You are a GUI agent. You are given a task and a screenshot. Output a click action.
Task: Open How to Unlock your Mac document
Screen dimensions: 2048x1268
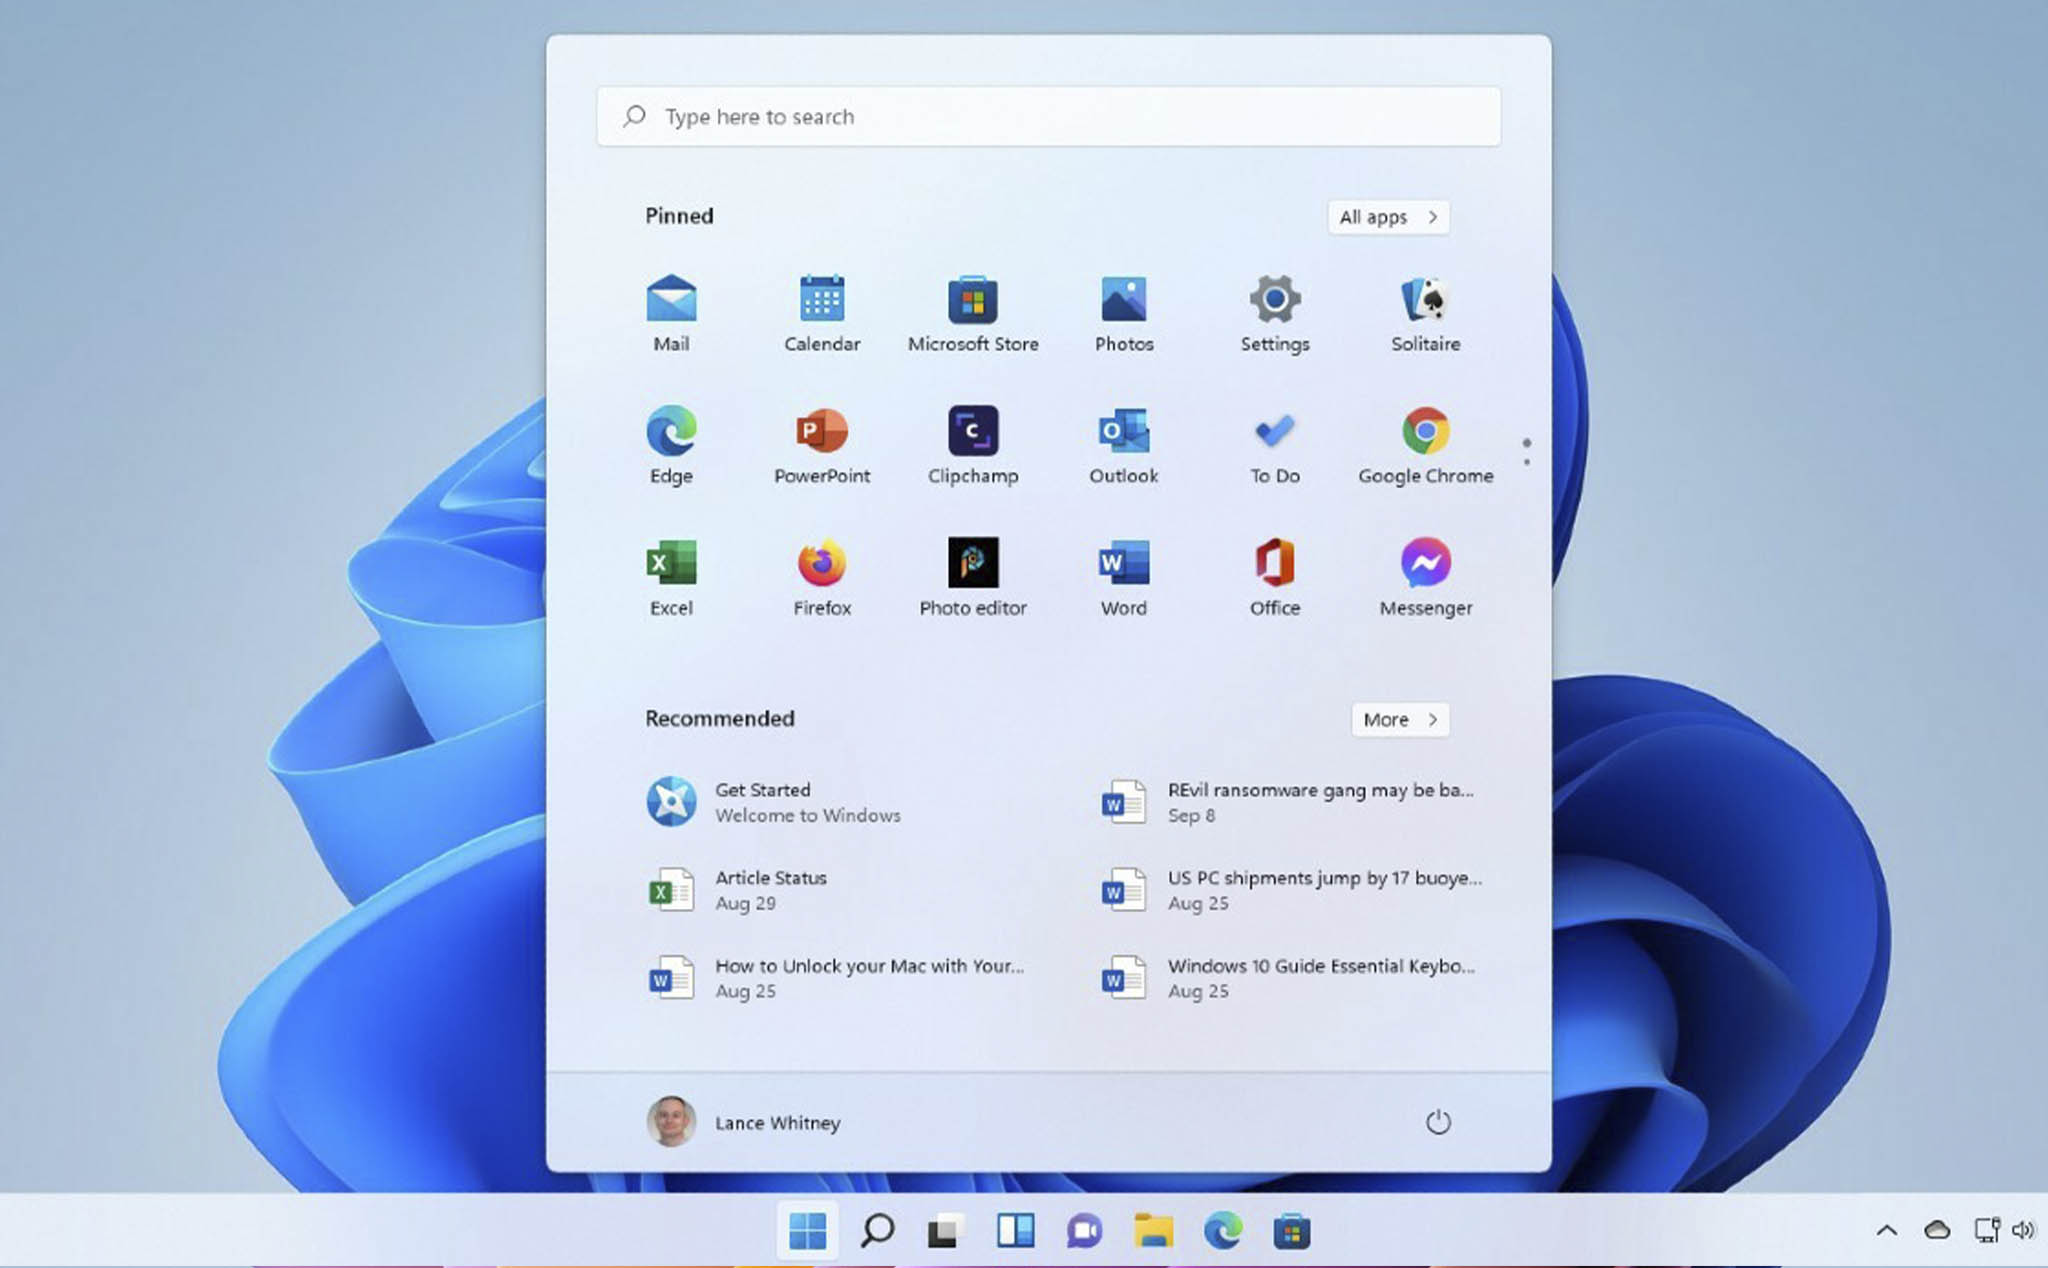point(836,978)
